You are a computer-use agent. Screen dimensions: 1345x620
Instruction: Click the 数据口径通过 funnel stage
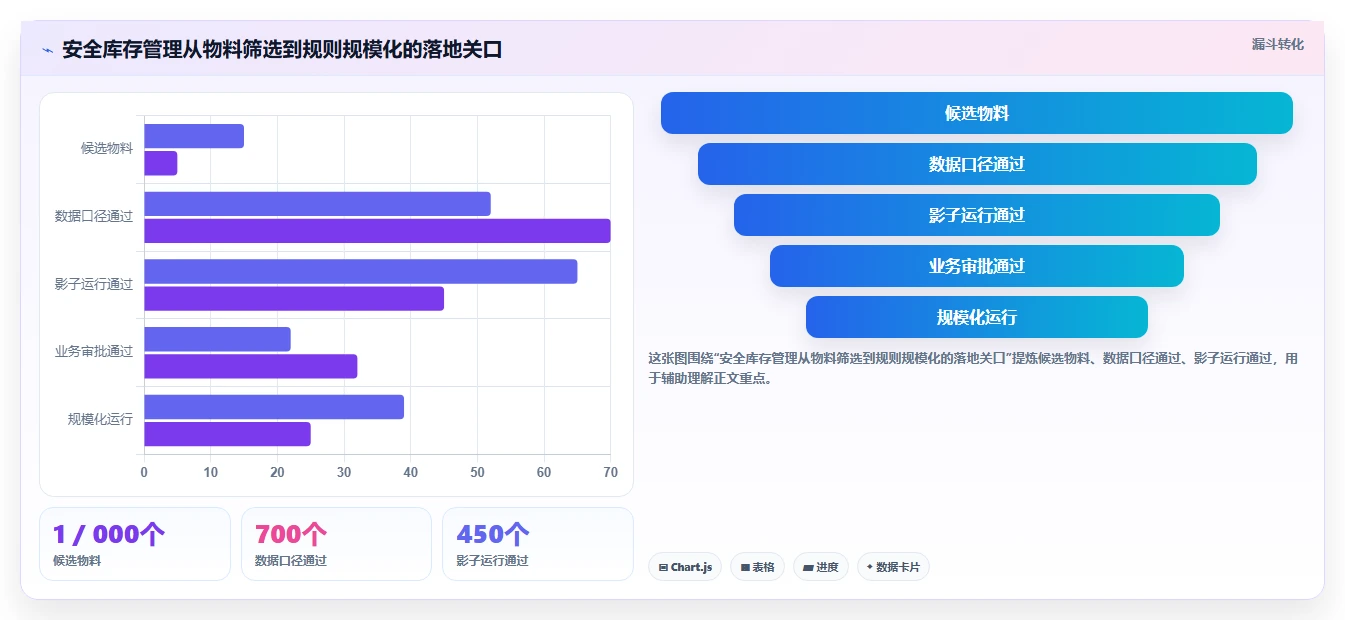(977, 164)
